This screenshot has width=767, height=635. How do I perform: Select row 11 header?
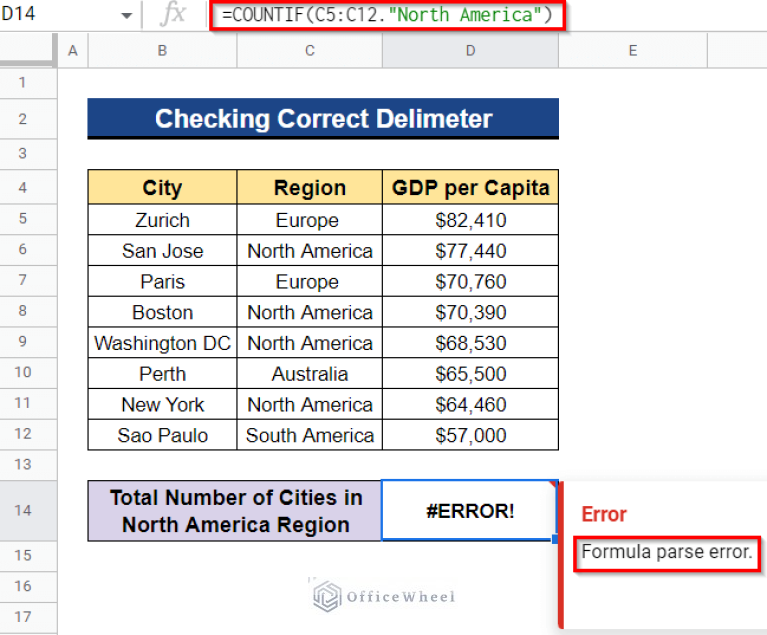(23, 404)
